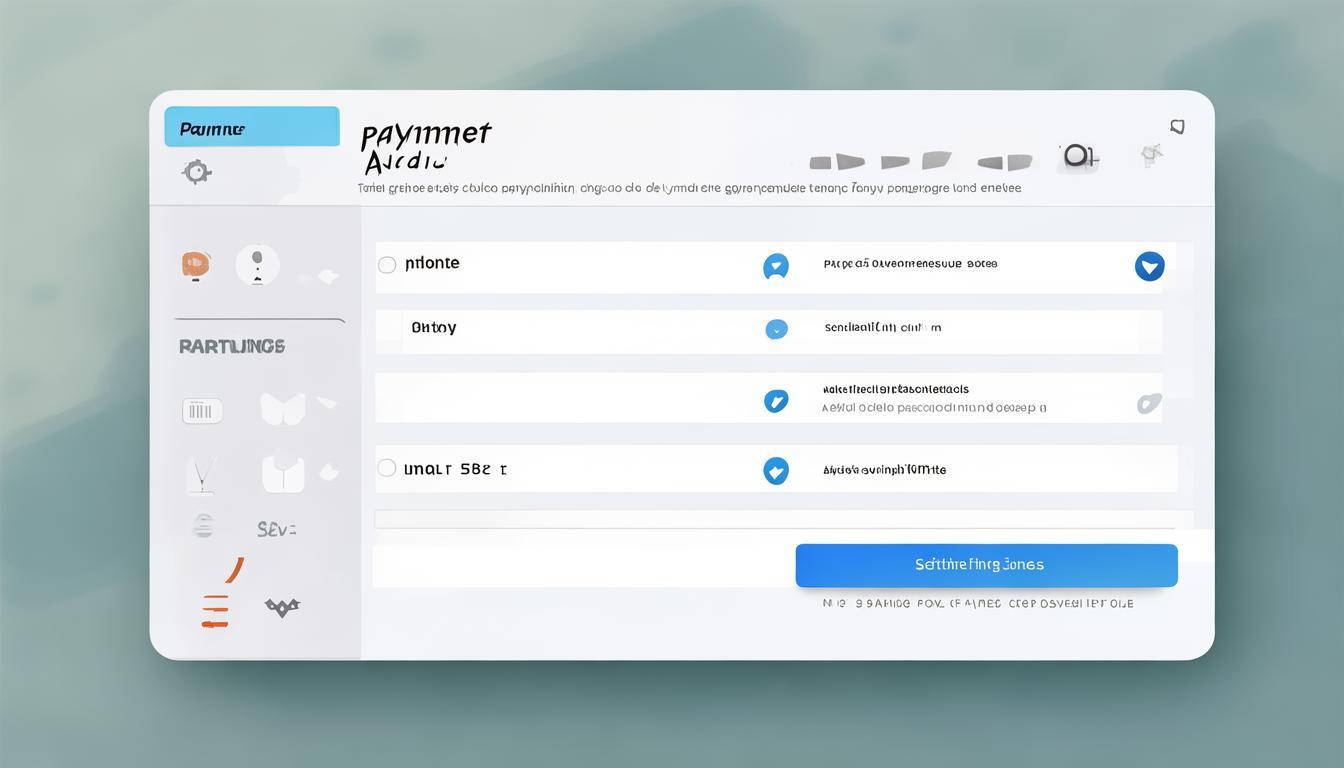Expand the dark blue dropdown arrow in first row

[x=1150, y=266]
